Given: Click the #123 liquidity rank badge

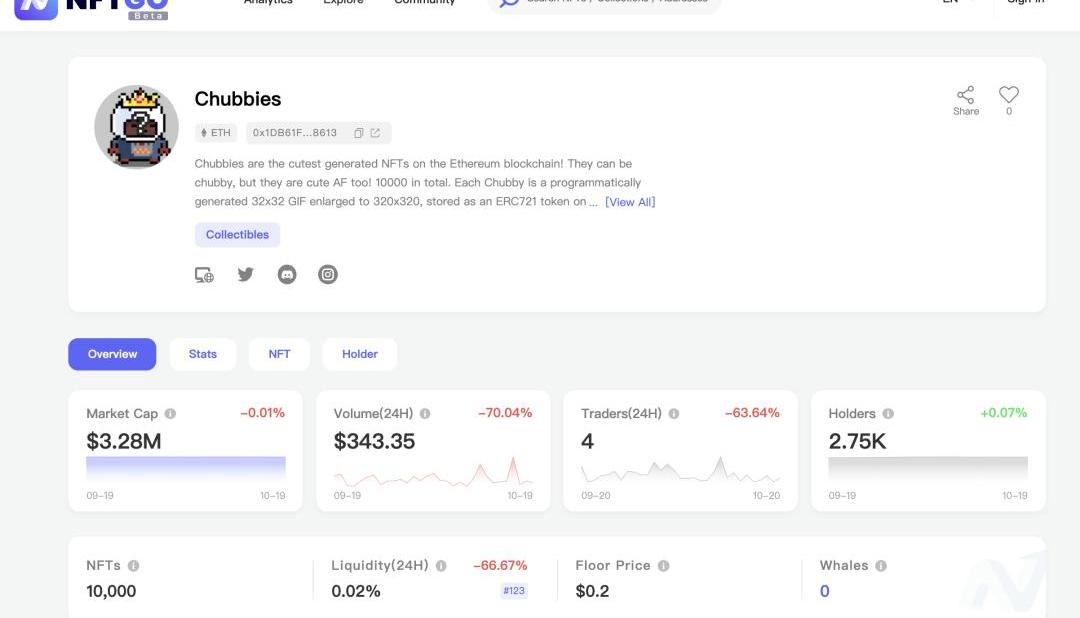Looking at the screenshot, I should pyautogui.click(x=514, y=591).
